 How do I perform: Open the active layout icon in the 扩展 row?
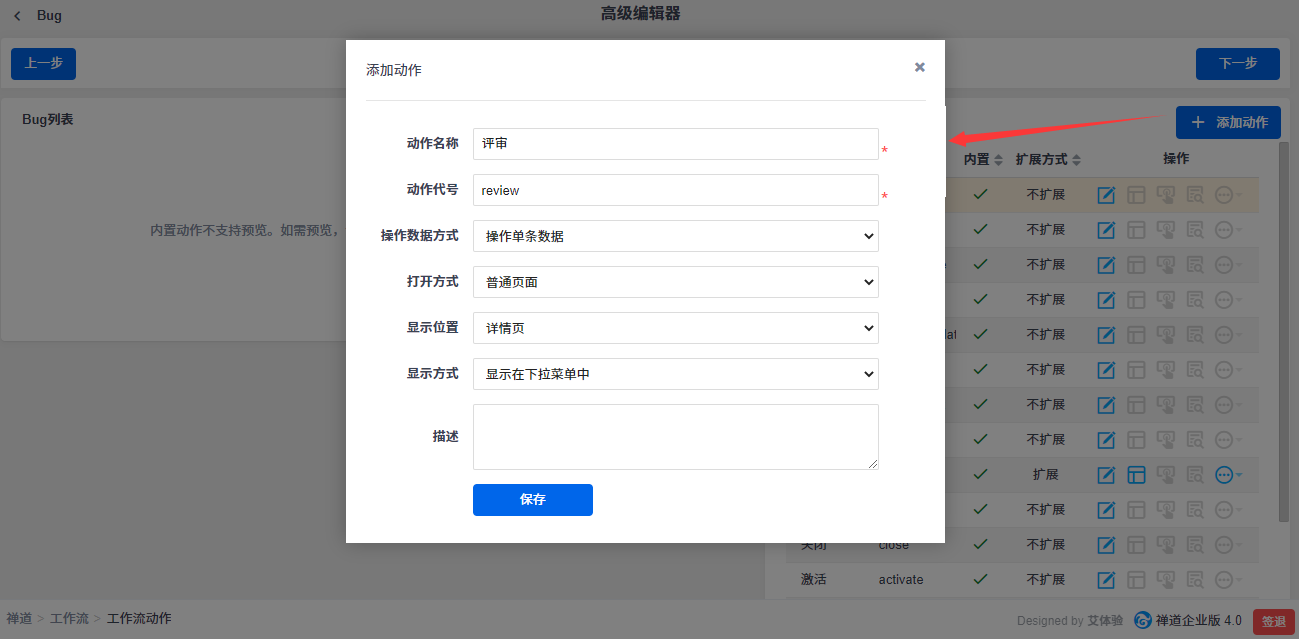1136,475
